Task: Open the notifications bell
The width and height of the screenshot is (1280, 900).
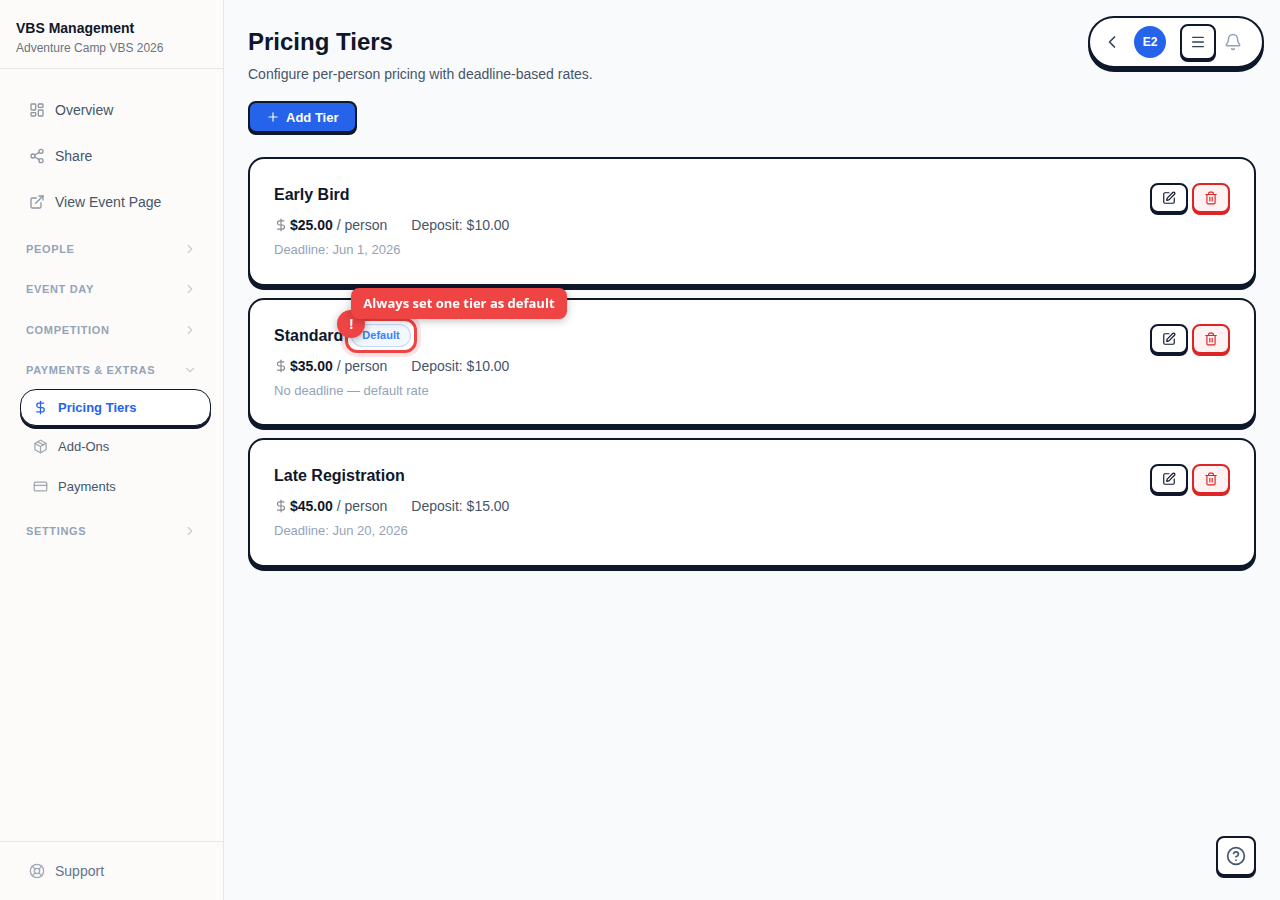Action: coord(1232,42)
